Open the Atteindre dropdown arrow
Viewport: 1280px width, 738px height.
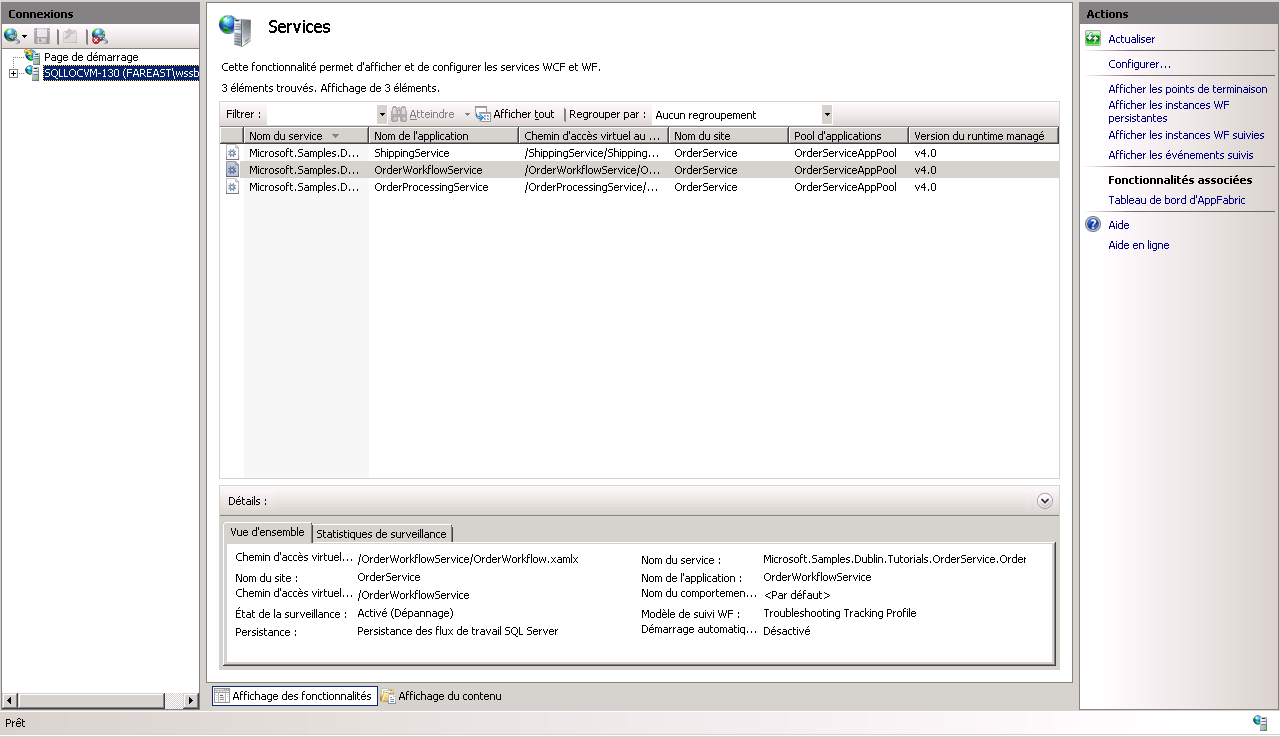467,115
